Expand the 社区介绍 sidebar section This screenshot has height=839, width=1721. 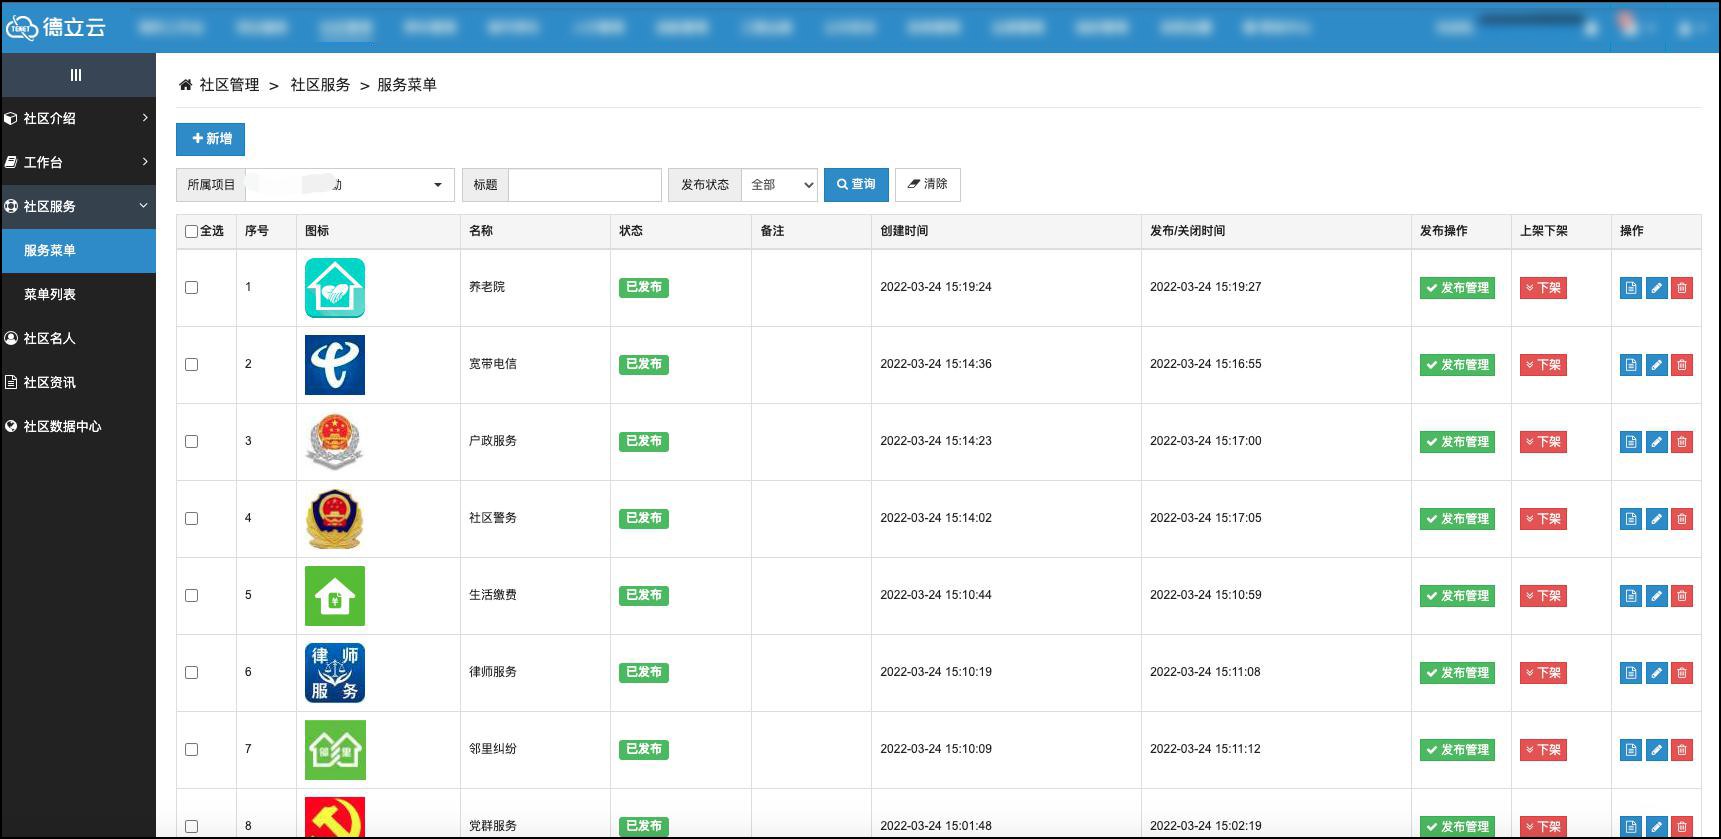78,118
